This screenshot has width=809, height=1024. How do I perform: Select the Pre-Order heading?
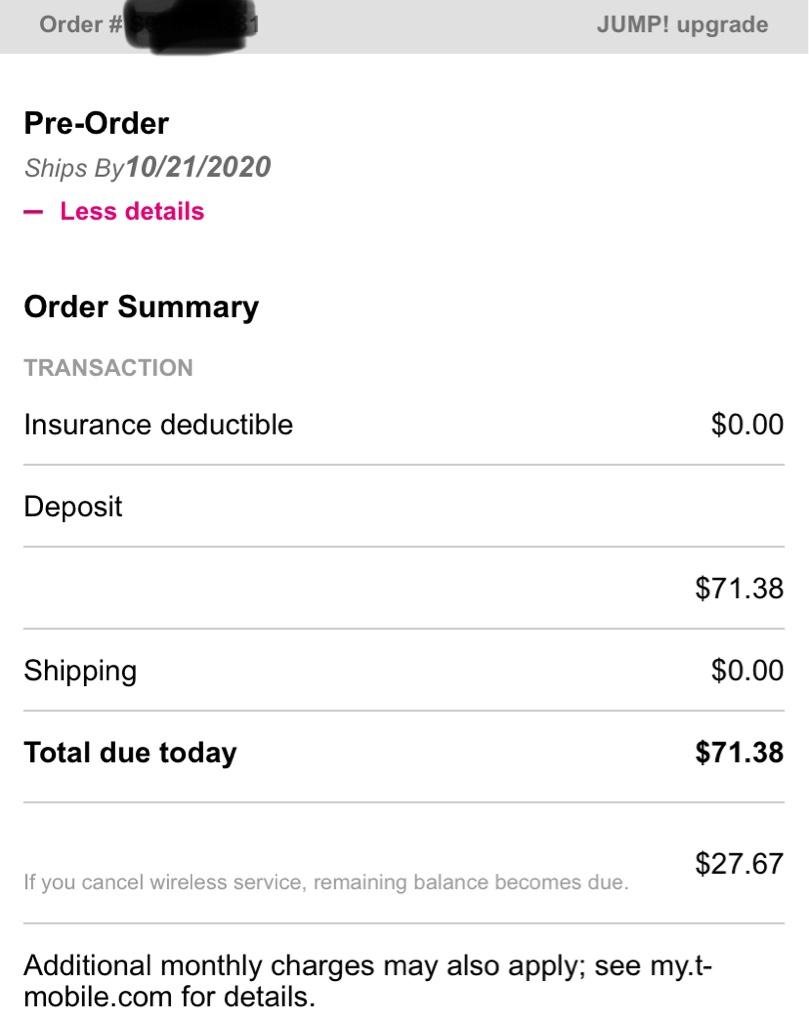point(96,123)
